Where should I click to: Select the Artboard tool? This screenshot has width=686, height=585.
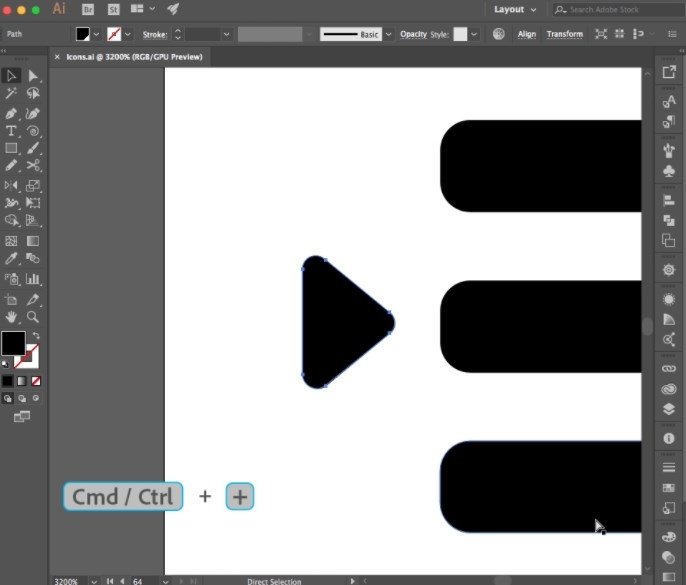coord(11,300)
